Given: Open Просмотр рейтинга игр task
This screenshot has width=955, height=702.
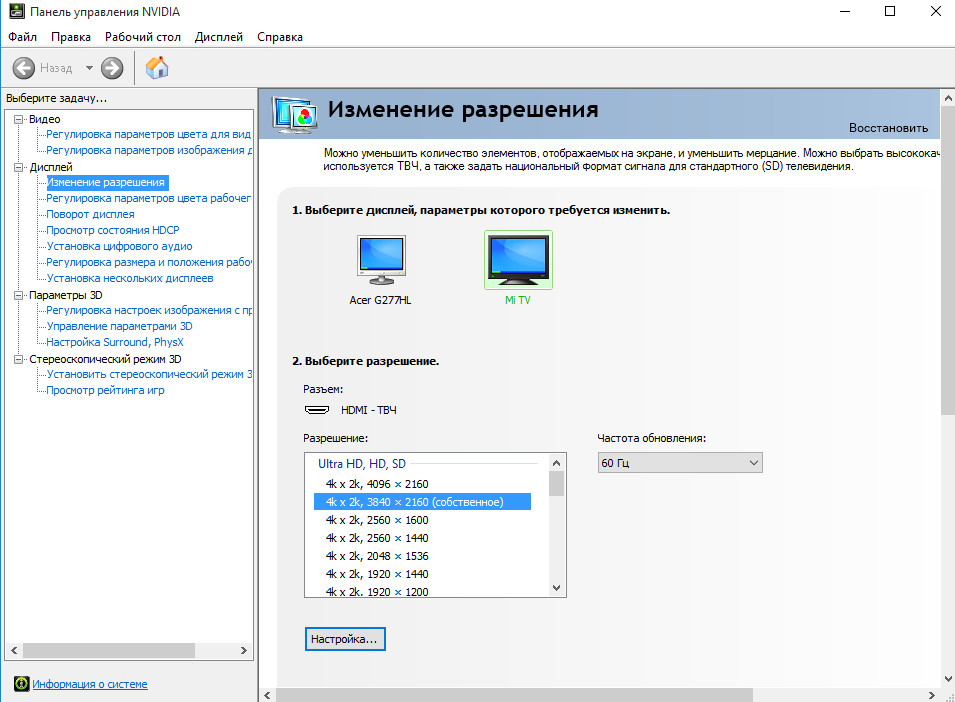Looking at the screenshot, I should coord(105,390).
